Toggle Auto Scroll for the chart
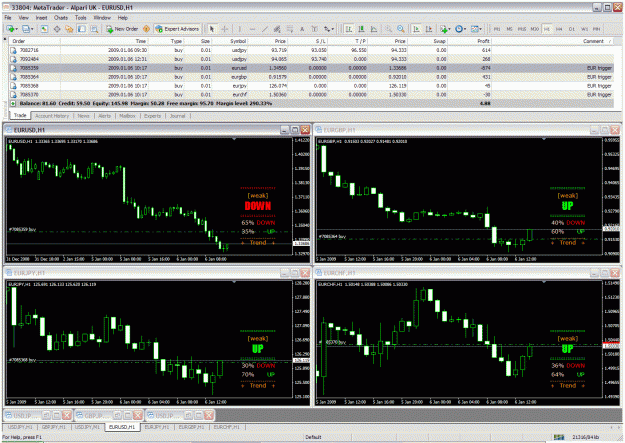This screenshot has height=443, width=625. 416,29
